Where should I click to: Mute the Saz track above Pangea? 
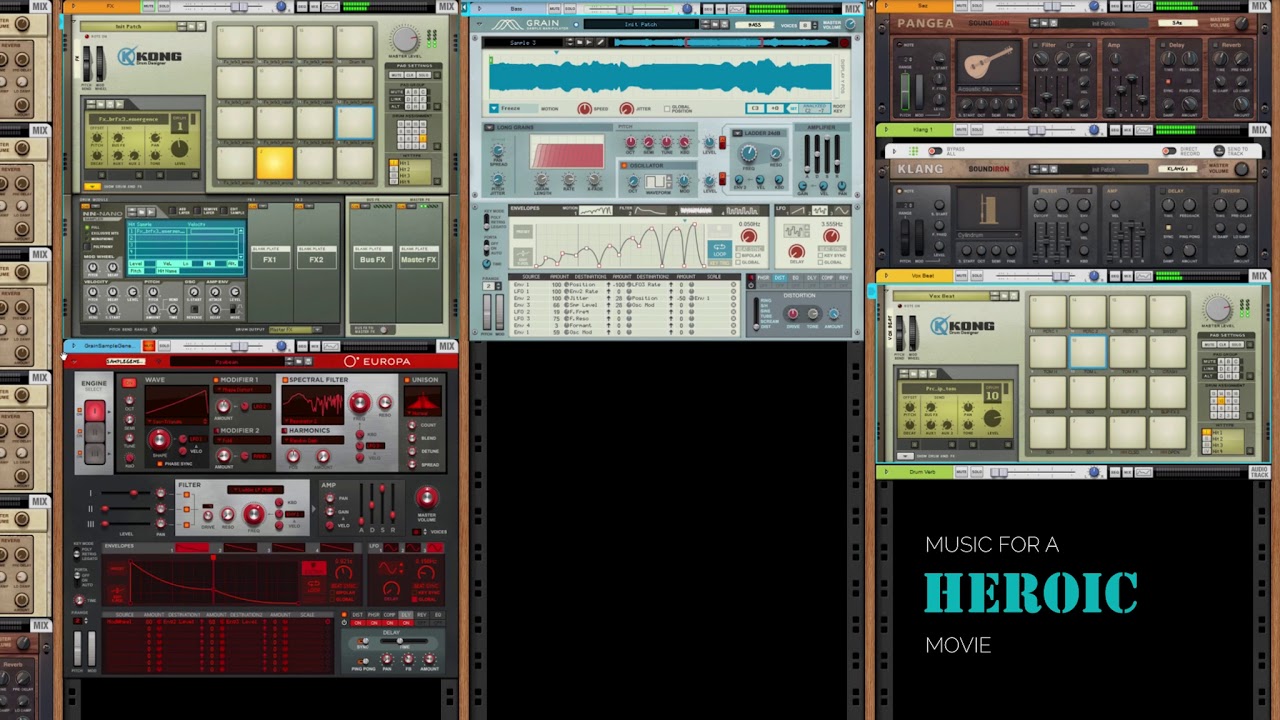pos(961,6)
